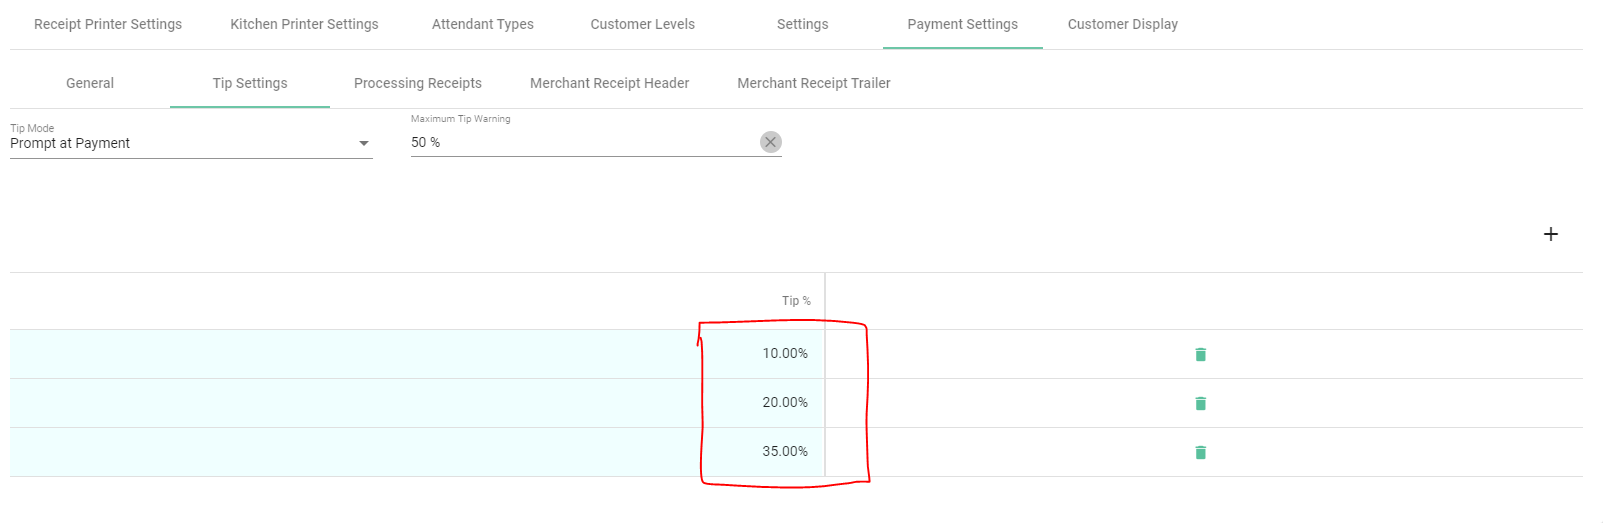Viewport: 1603px width, 523px height.
Task: Remove the 35.00% tip using trash icon
Action: click(x=1200, y=452)
